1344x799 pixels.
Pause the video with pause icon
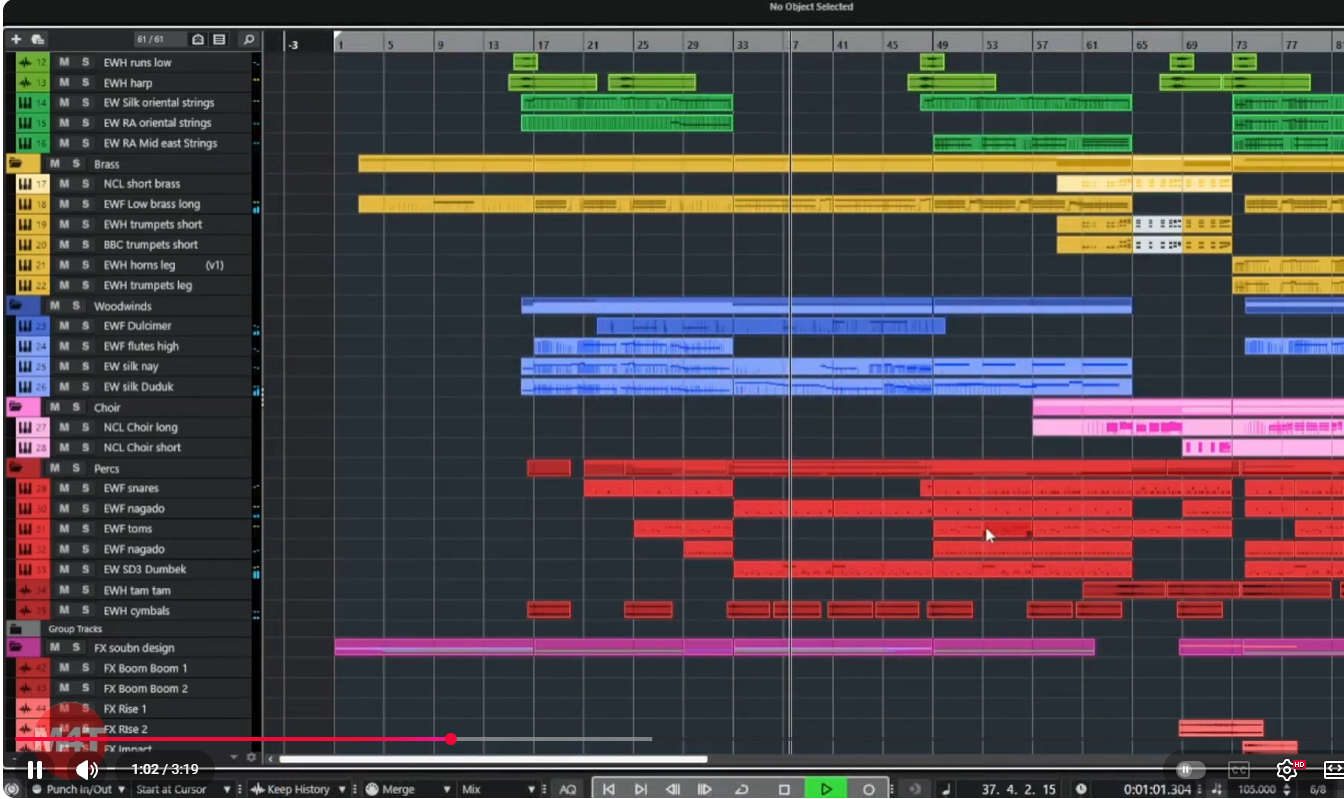pyautogui.click(x=34, y=769)
